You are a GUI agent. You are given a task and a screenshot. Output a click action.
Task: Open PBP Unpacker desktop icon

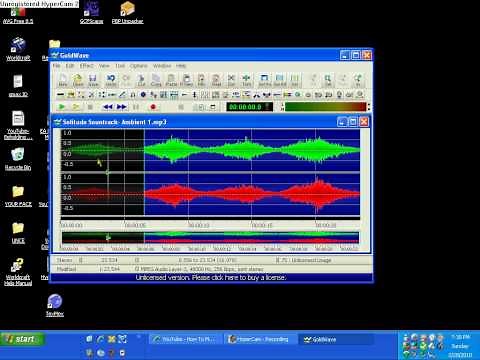(x=127, y=13)
